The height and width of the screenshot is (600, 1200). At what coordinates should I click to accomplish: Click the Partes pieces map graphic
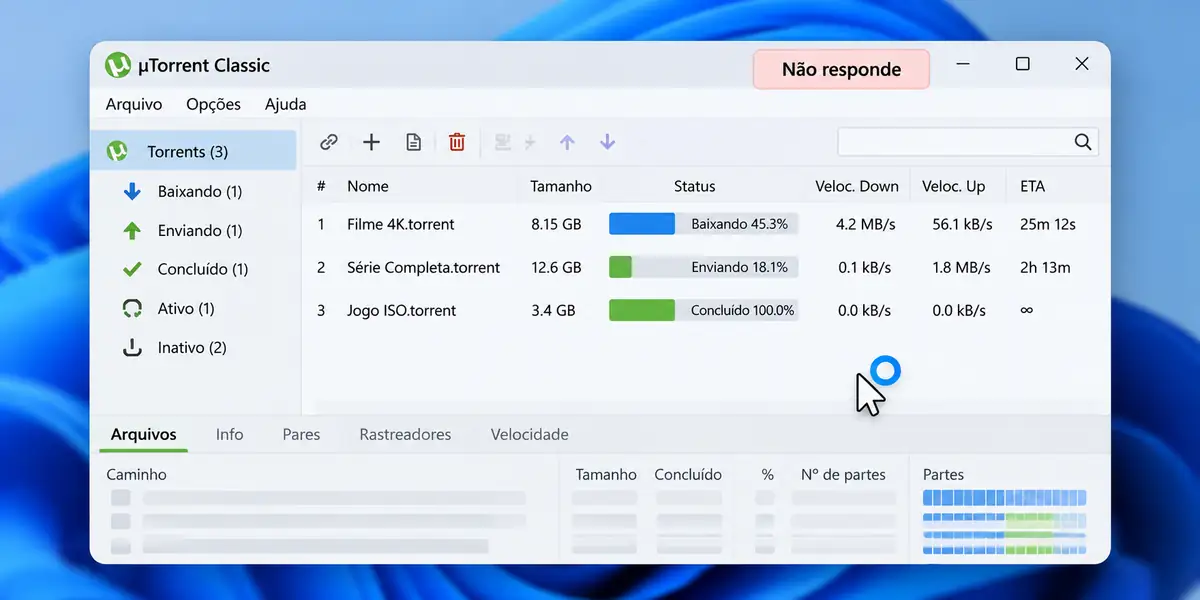click(x=1004, y=521)
